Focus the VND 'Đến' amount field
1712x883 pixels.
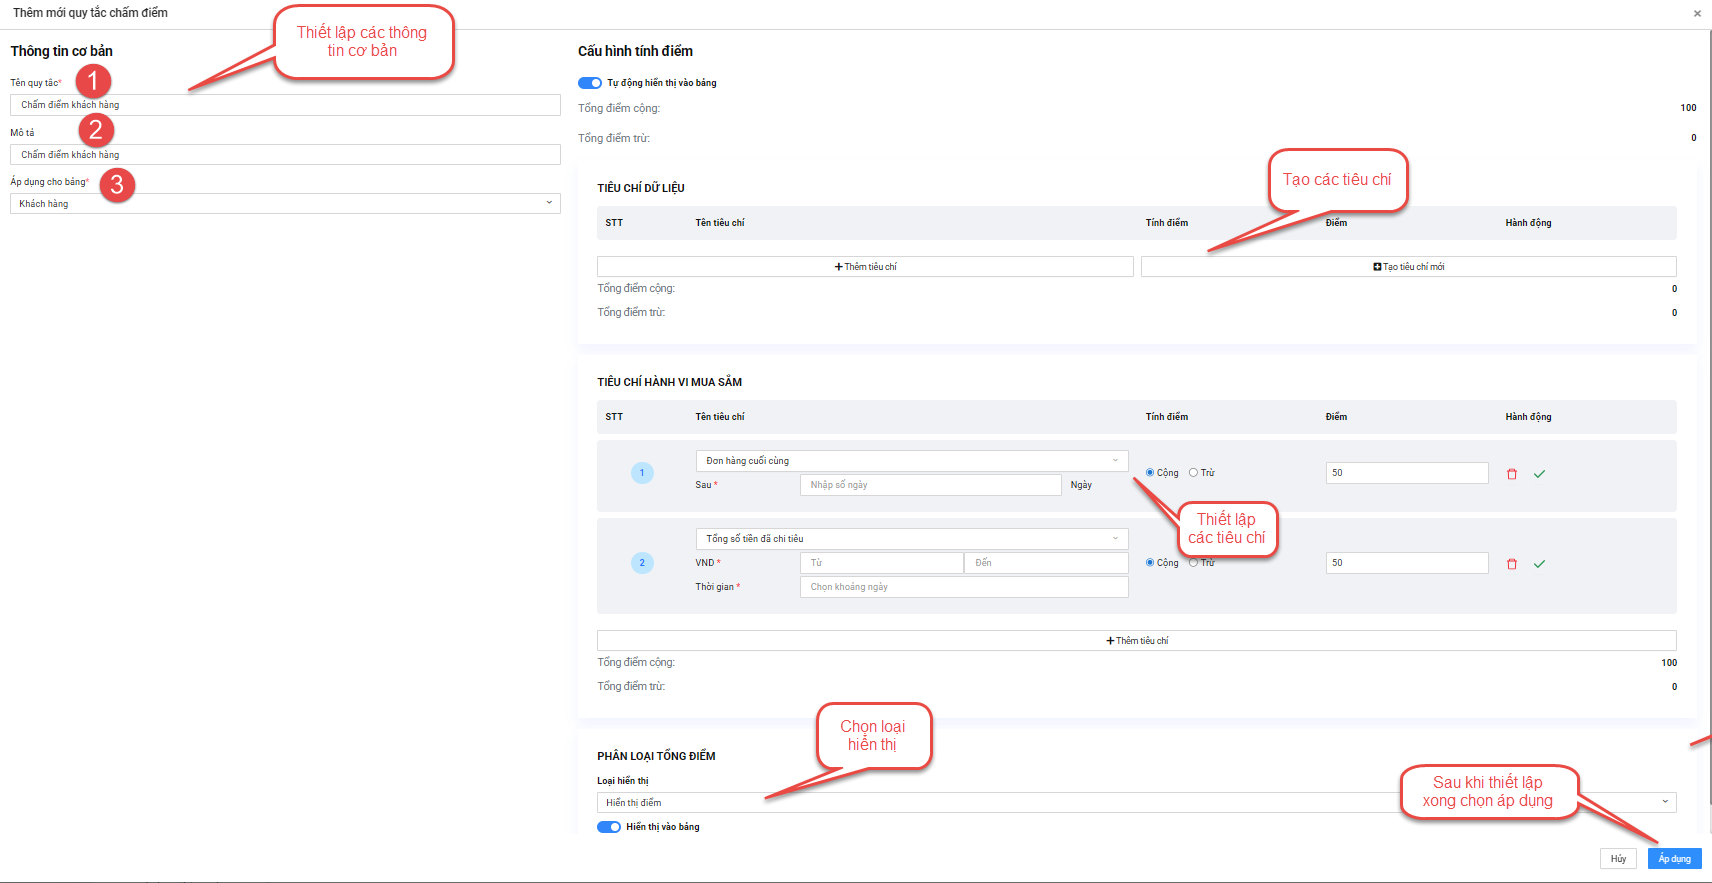(1046, 563)
